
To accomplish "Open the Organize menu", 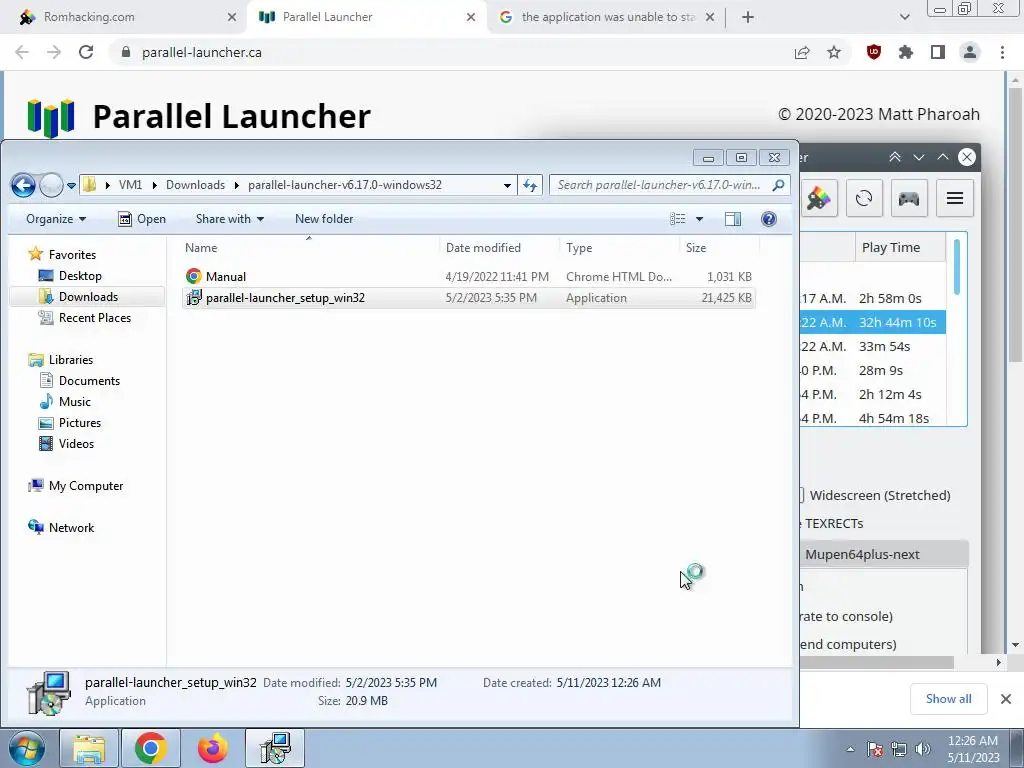I will coord(56,219).
